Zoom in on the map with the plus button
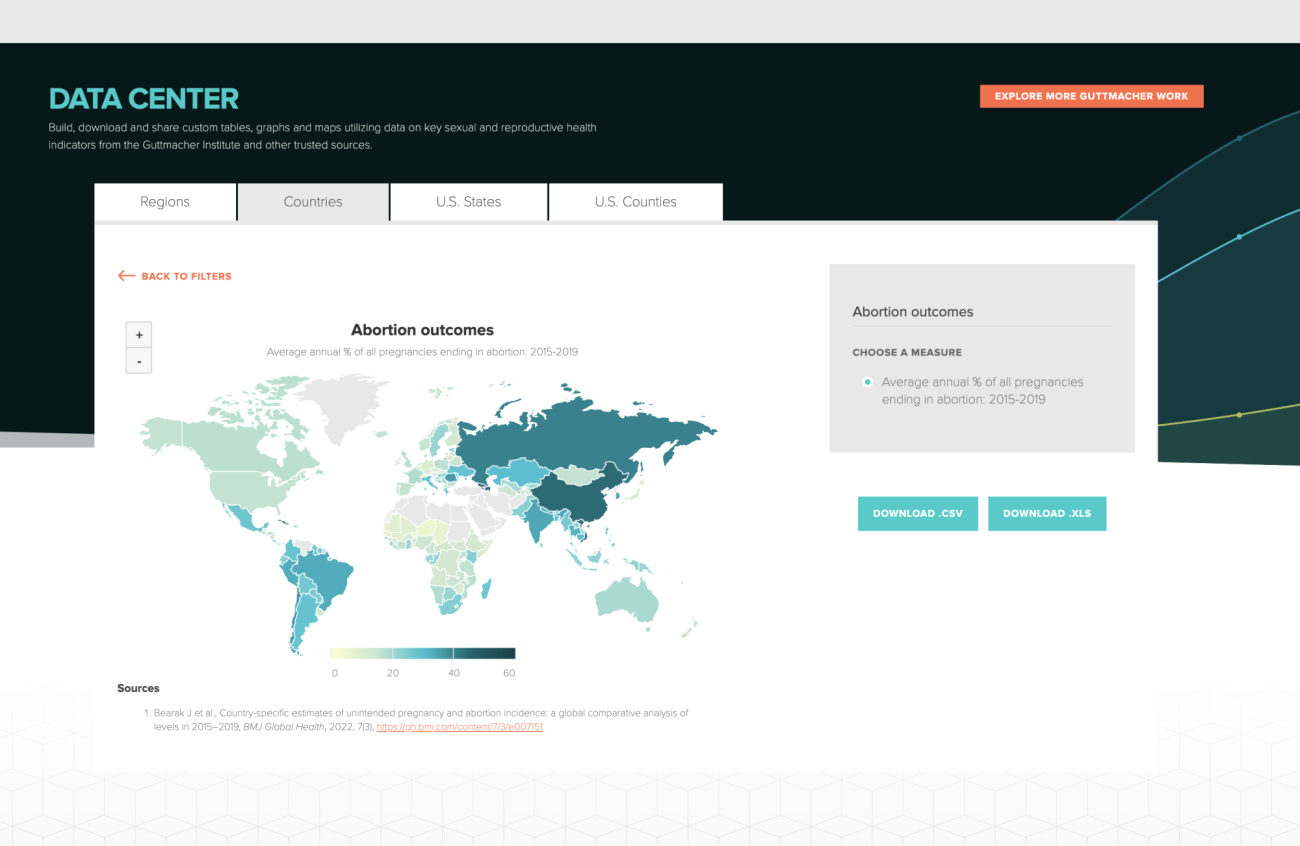 click(139, 335)
